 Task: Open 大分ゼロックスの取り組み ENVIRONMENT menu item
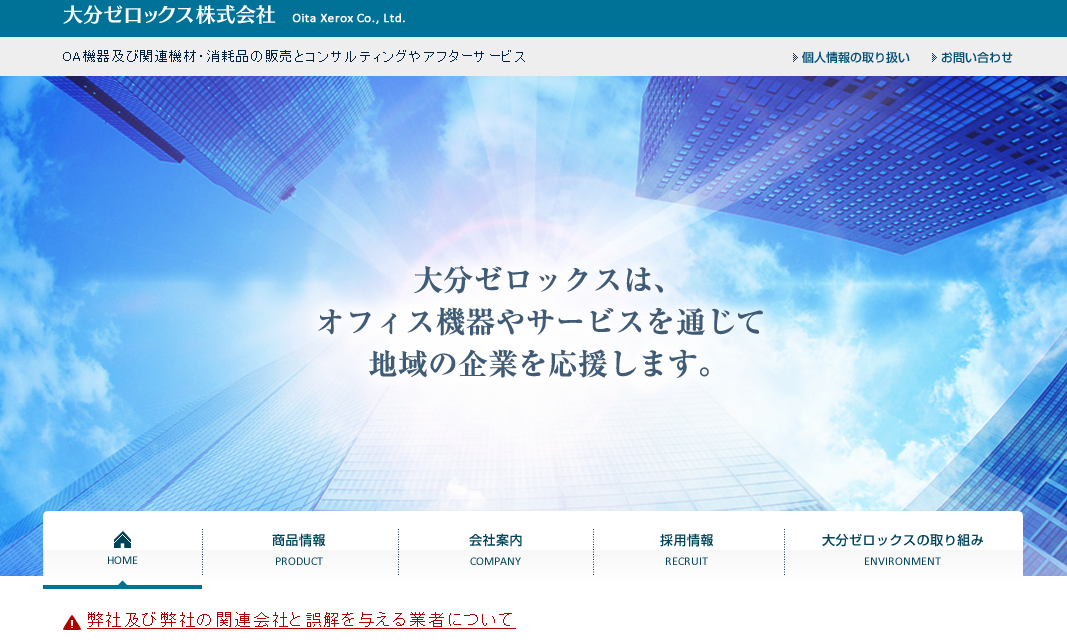pyautogui.click(x=902, y=550)
